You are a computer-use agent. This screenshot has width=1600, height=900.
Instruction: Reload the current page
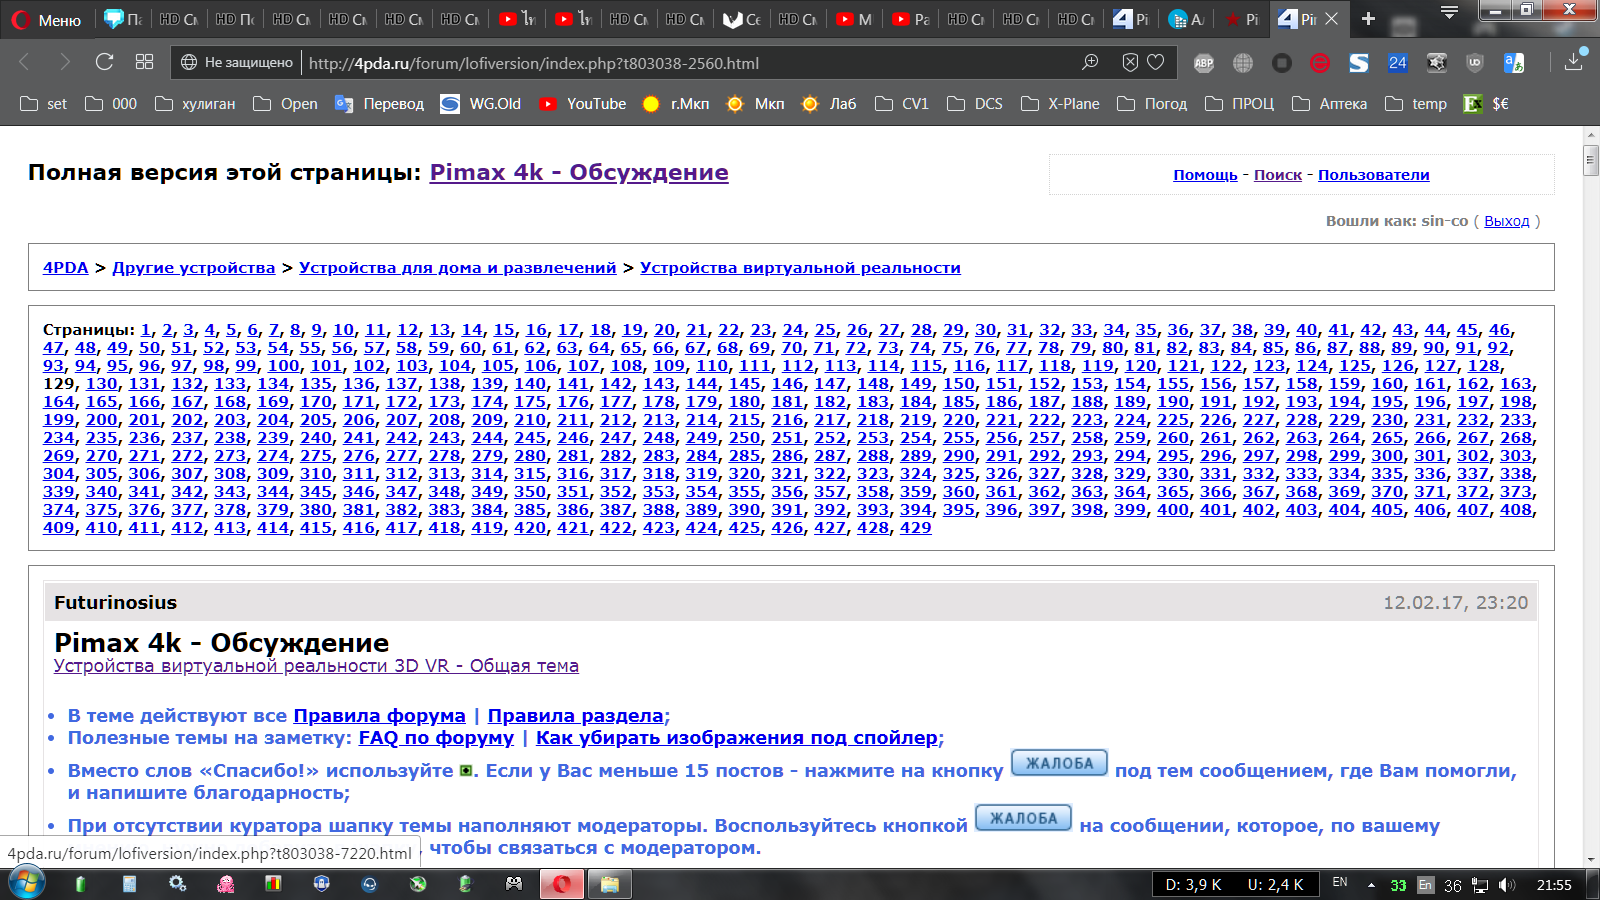point(104,62)
